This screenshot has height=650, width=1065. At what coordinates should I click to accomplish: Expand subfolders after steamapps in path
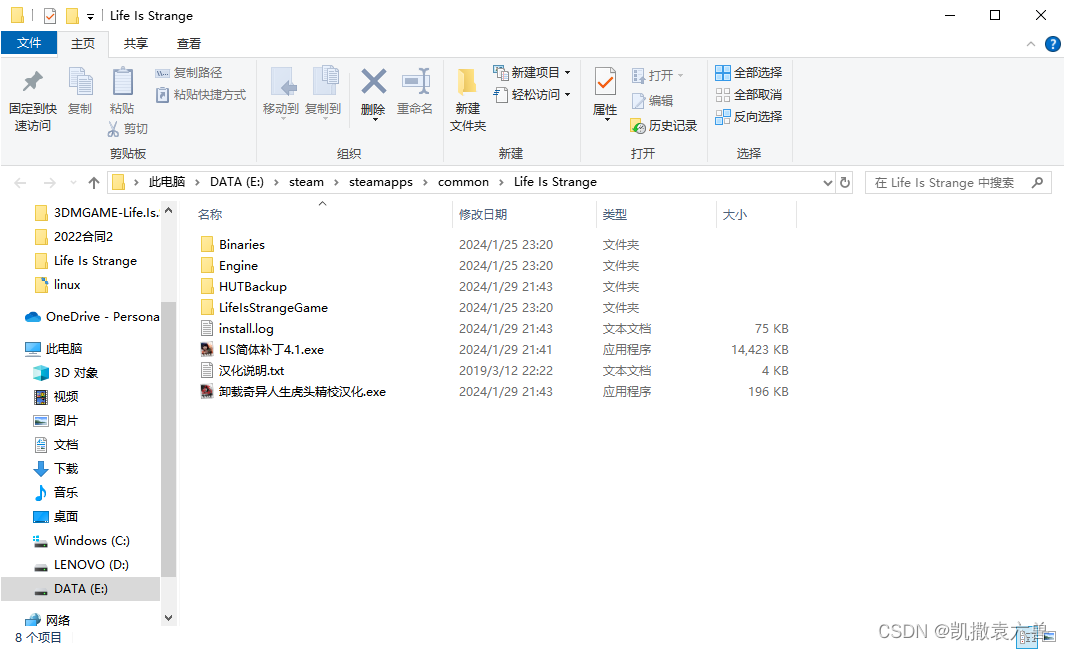tap(425, 183)
